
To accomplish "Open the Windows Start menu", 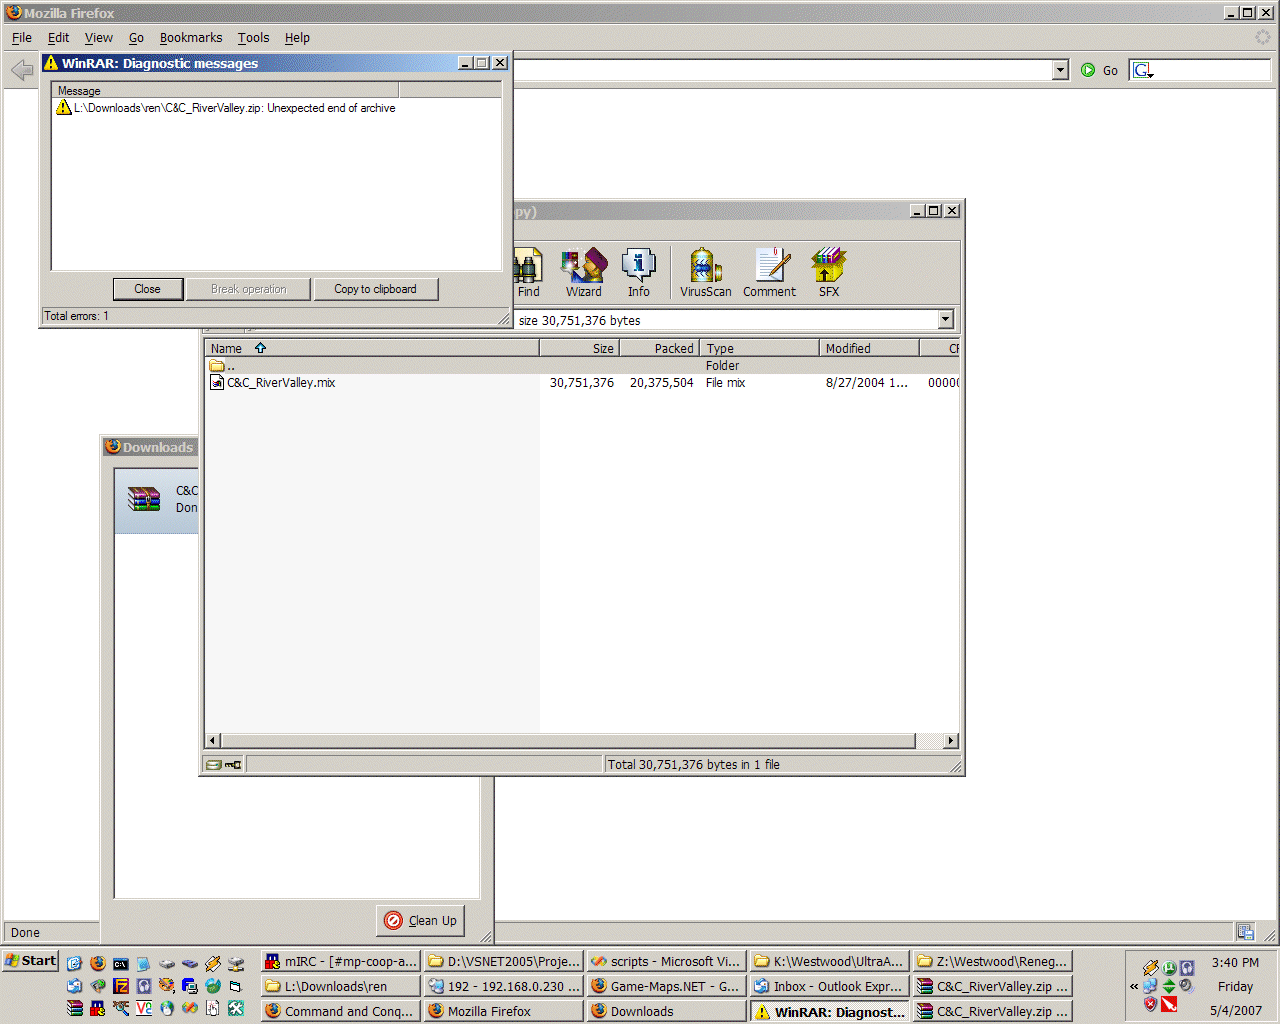I will pos(30,961).
